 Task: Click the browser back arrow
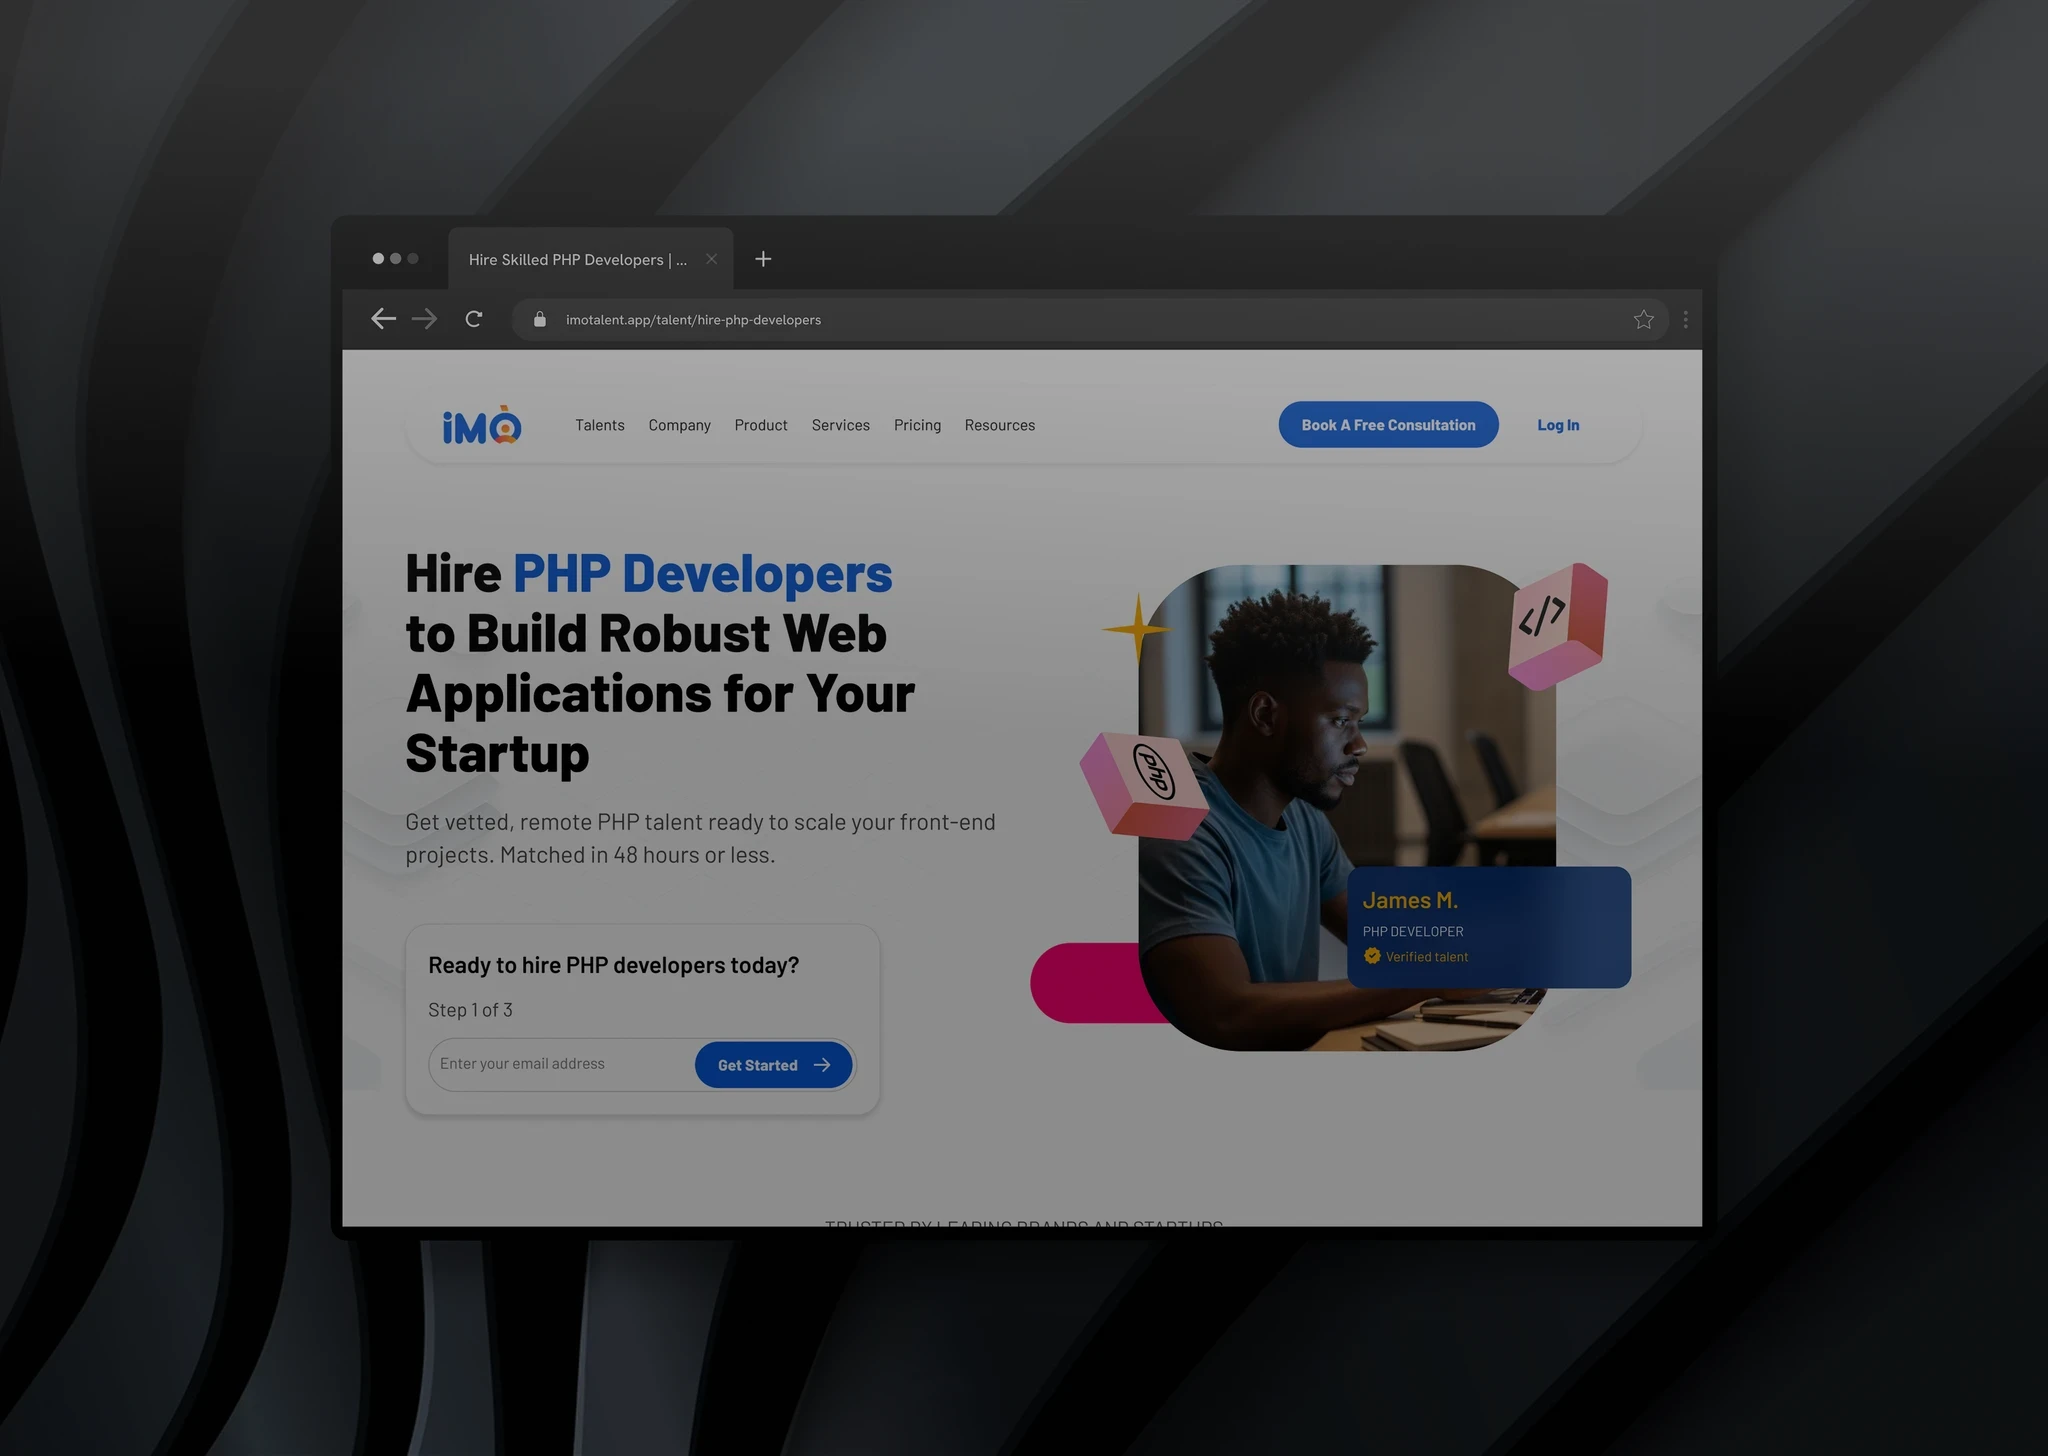tap(383, 319)
